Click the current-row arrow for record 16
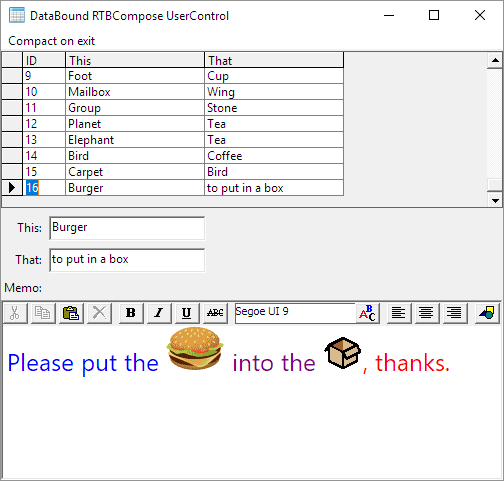Screen dimensions: 504x481 12,188
